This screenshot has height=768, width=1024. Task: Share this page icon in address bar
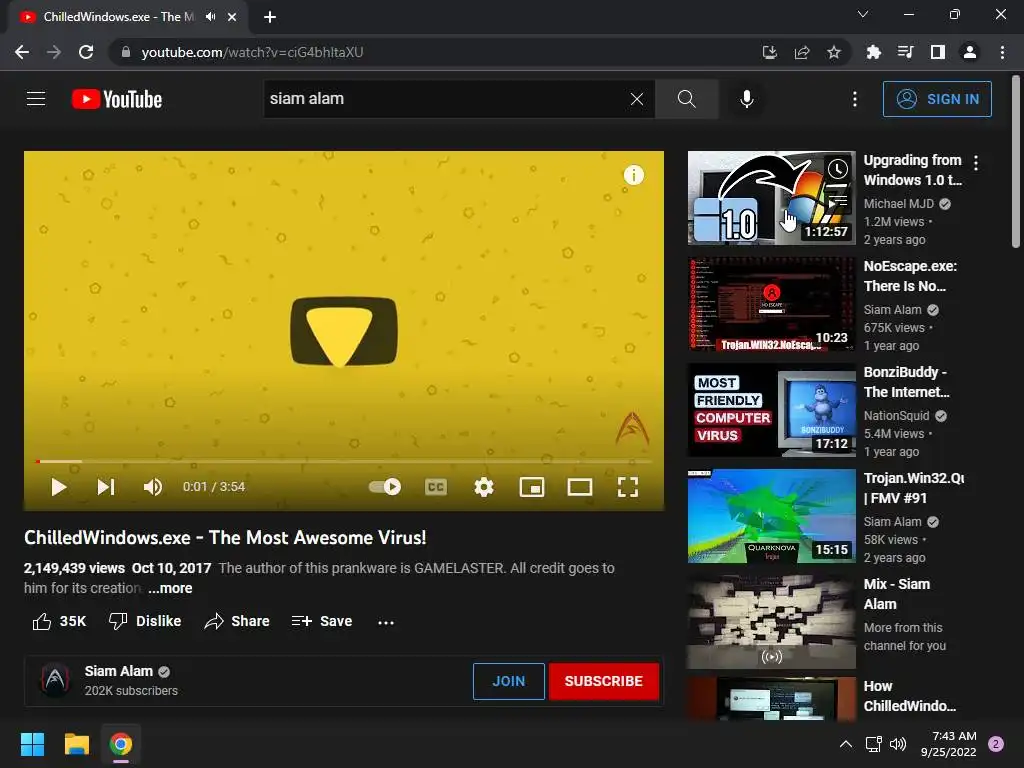[802, 52]
